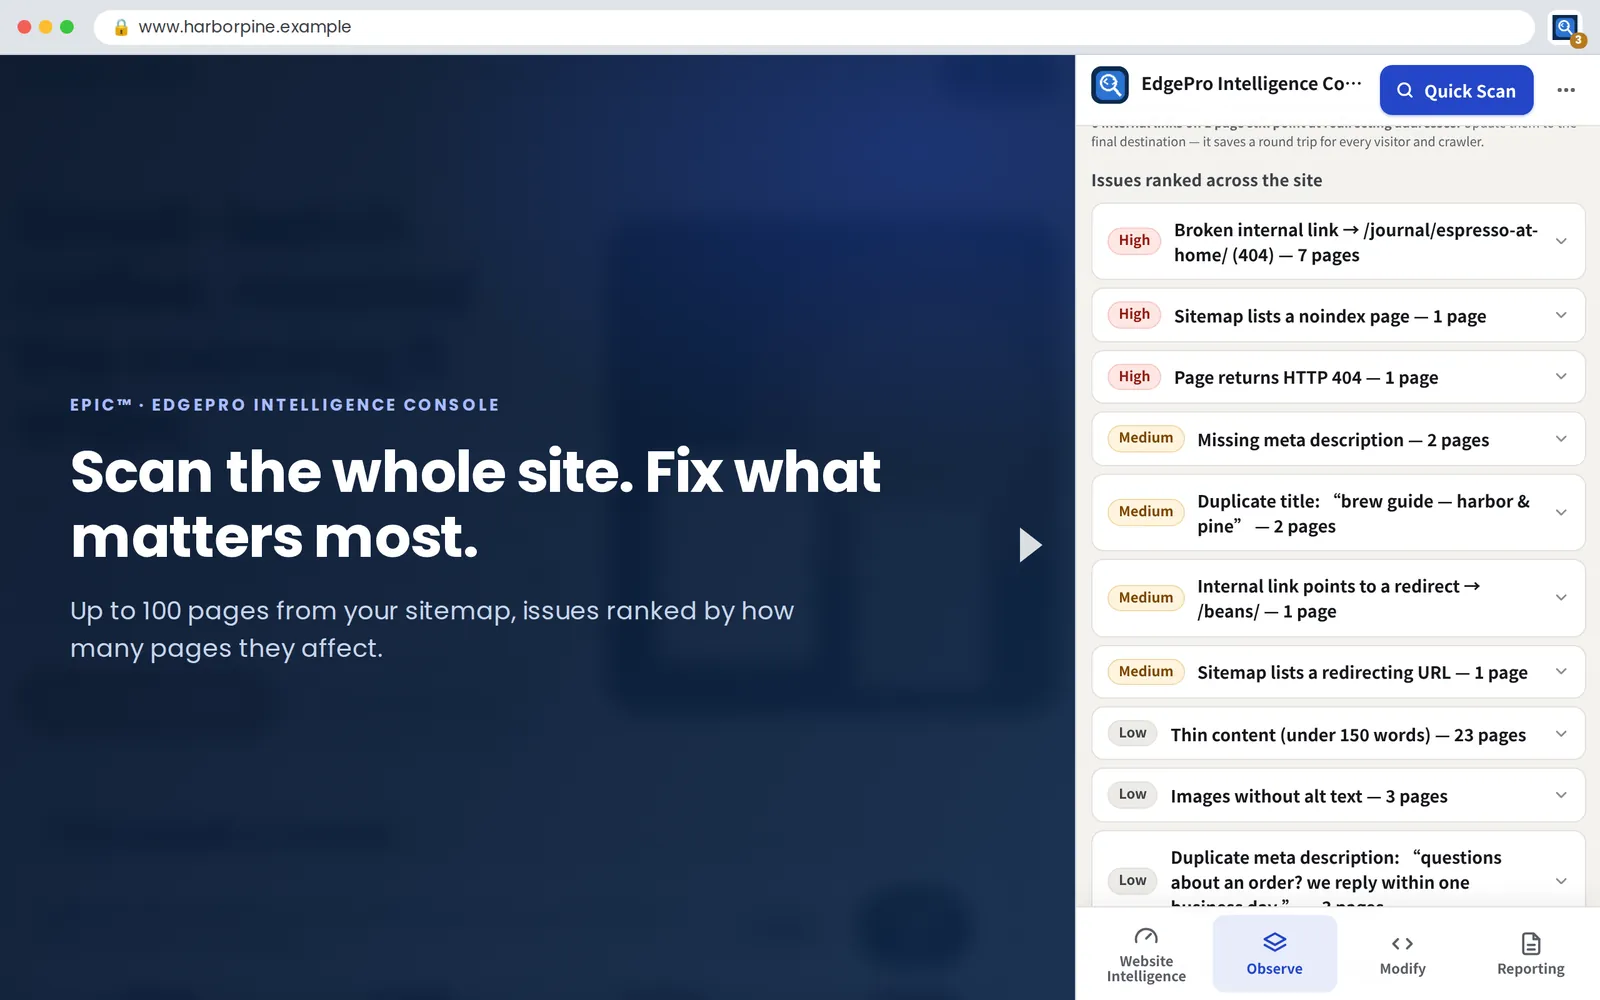Expand Thin content issue chevron

tap(1561, 734)
